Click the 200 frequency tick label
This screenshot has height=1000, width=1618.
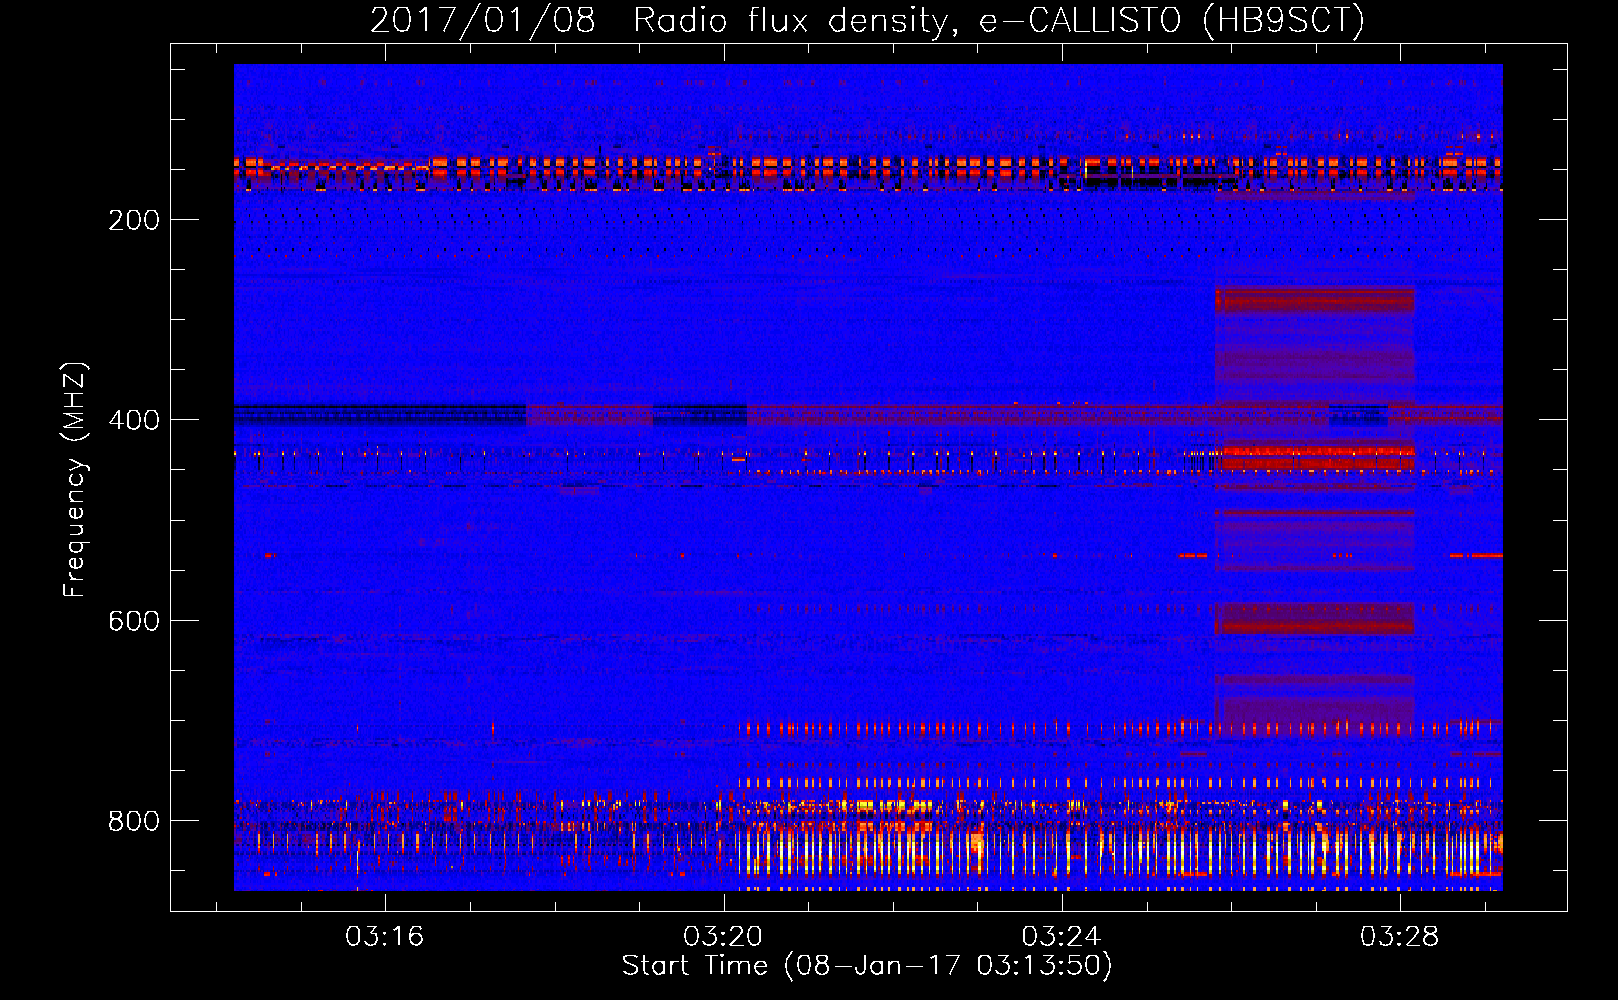pyautogui.click(x=134, y=220)
